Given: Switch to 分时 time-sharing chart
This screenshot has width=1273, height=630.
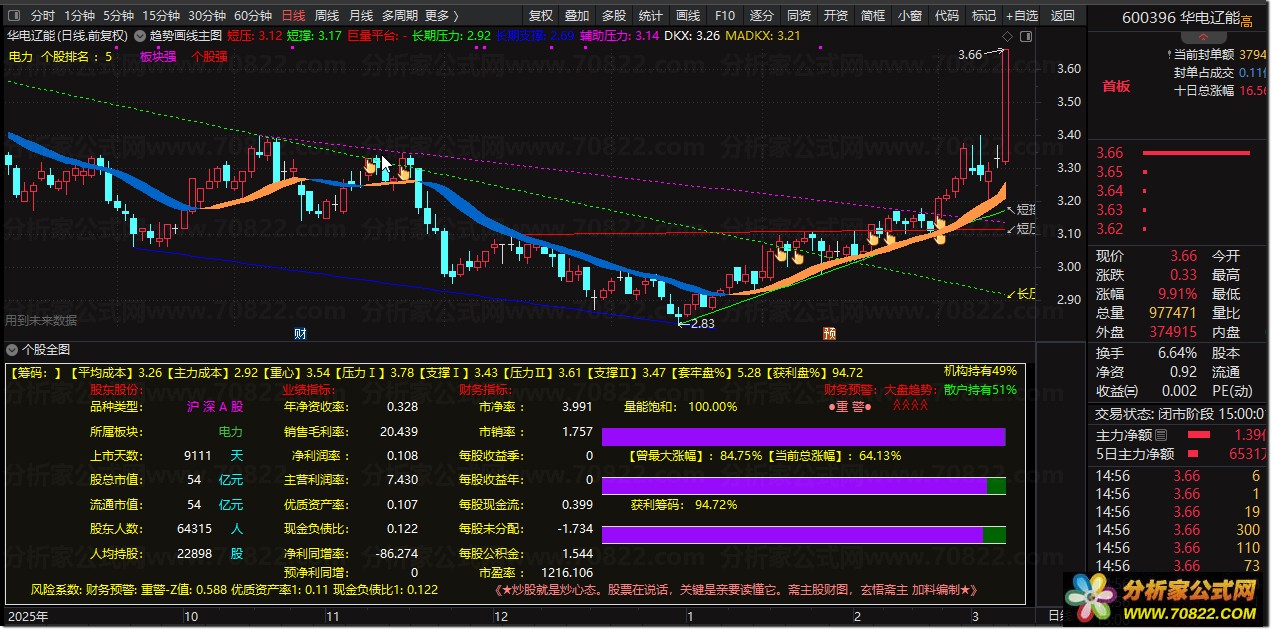Looking at the screenshot, I should [43, 16].
